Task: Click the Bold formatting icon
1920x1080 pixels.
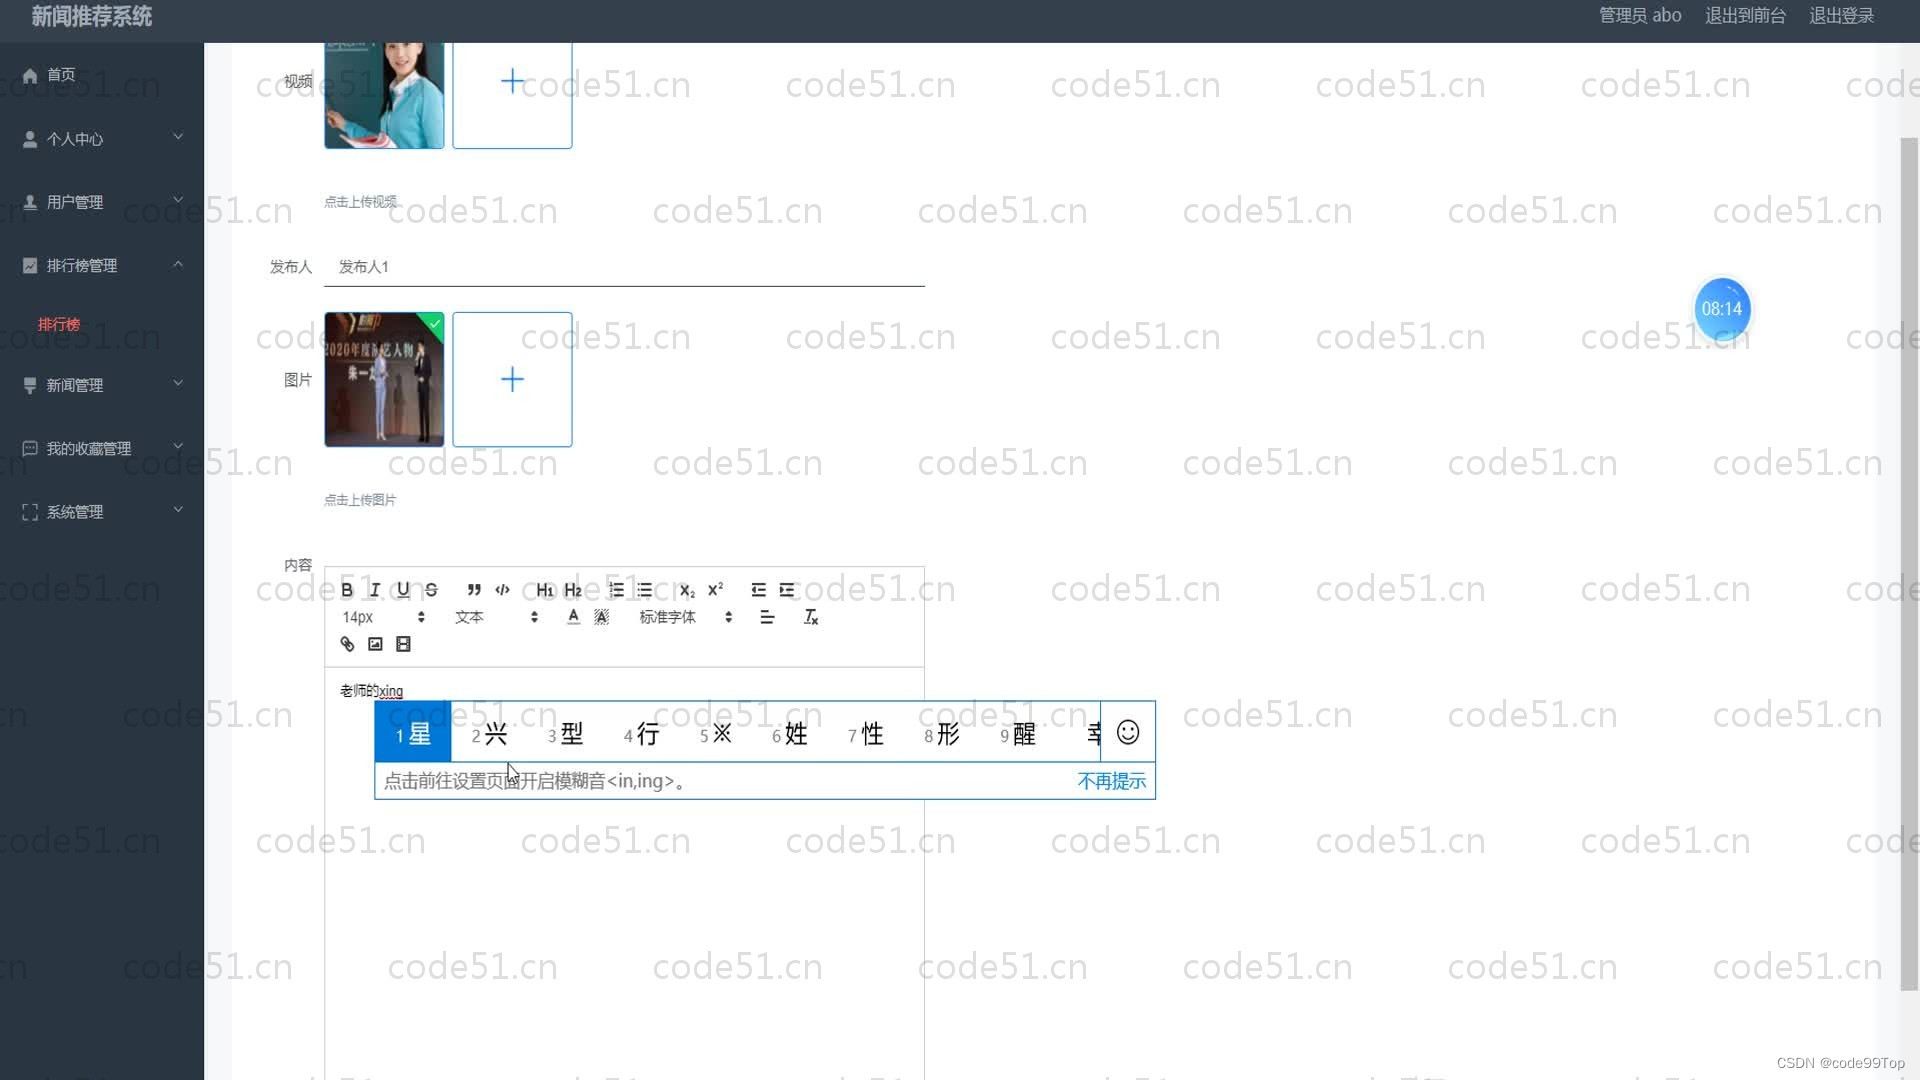Action: coord(347,589)
